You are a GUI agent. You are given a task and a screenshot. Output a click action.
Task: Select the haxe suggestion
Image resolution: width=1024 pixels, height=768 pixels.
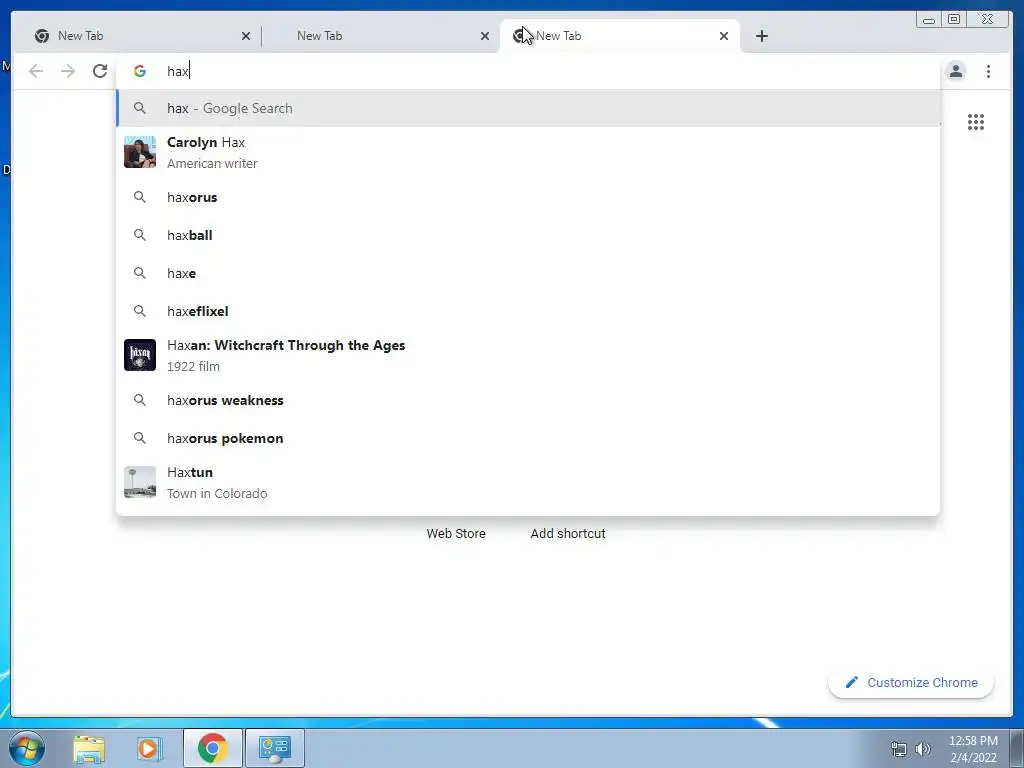(528, 273)
